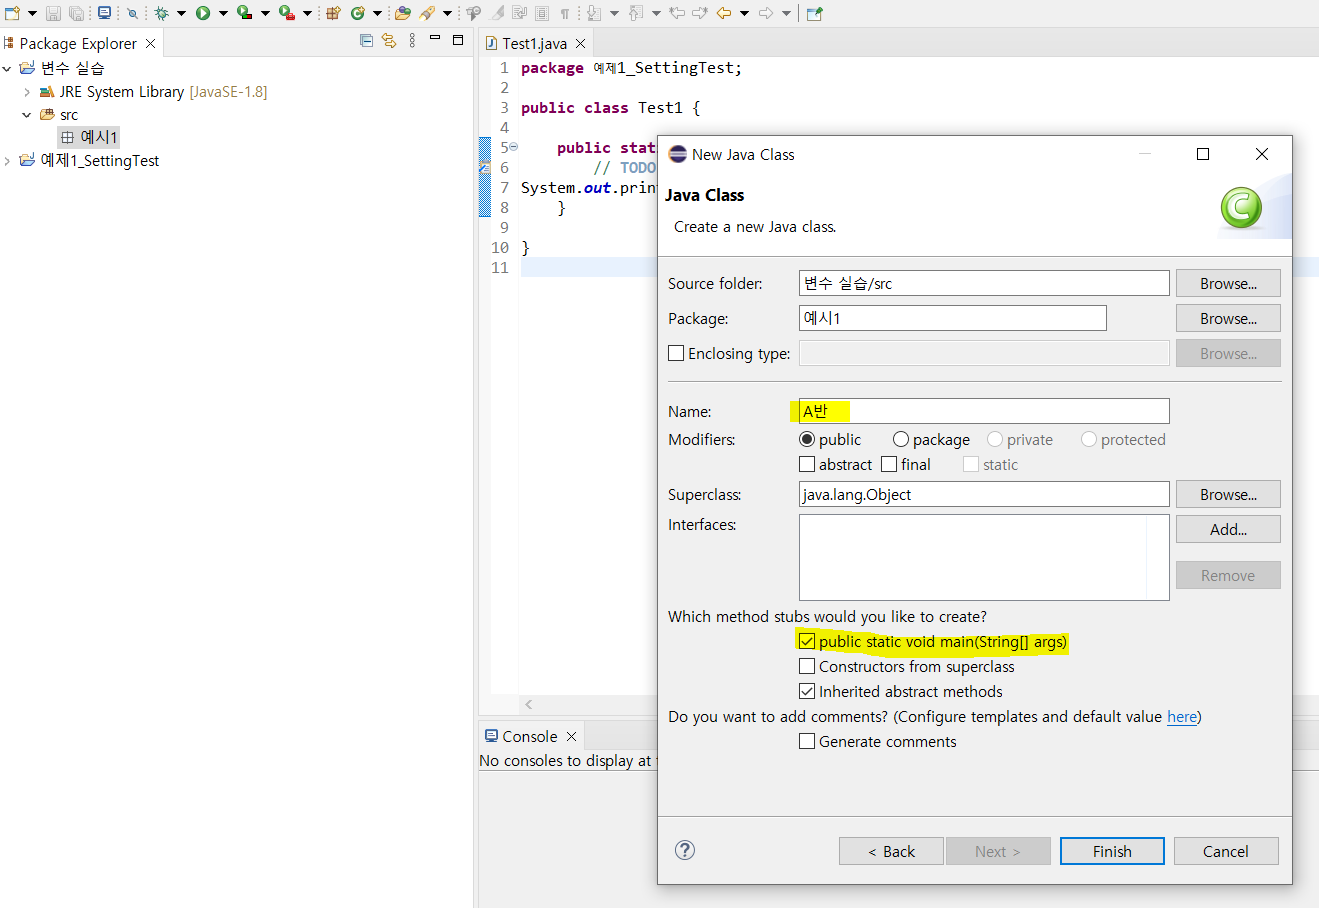Image resolution: width=1319 pixels, height=908 pixels.
Task: Click the Forward navigation arrow icon
Action: tap(766, 13)
